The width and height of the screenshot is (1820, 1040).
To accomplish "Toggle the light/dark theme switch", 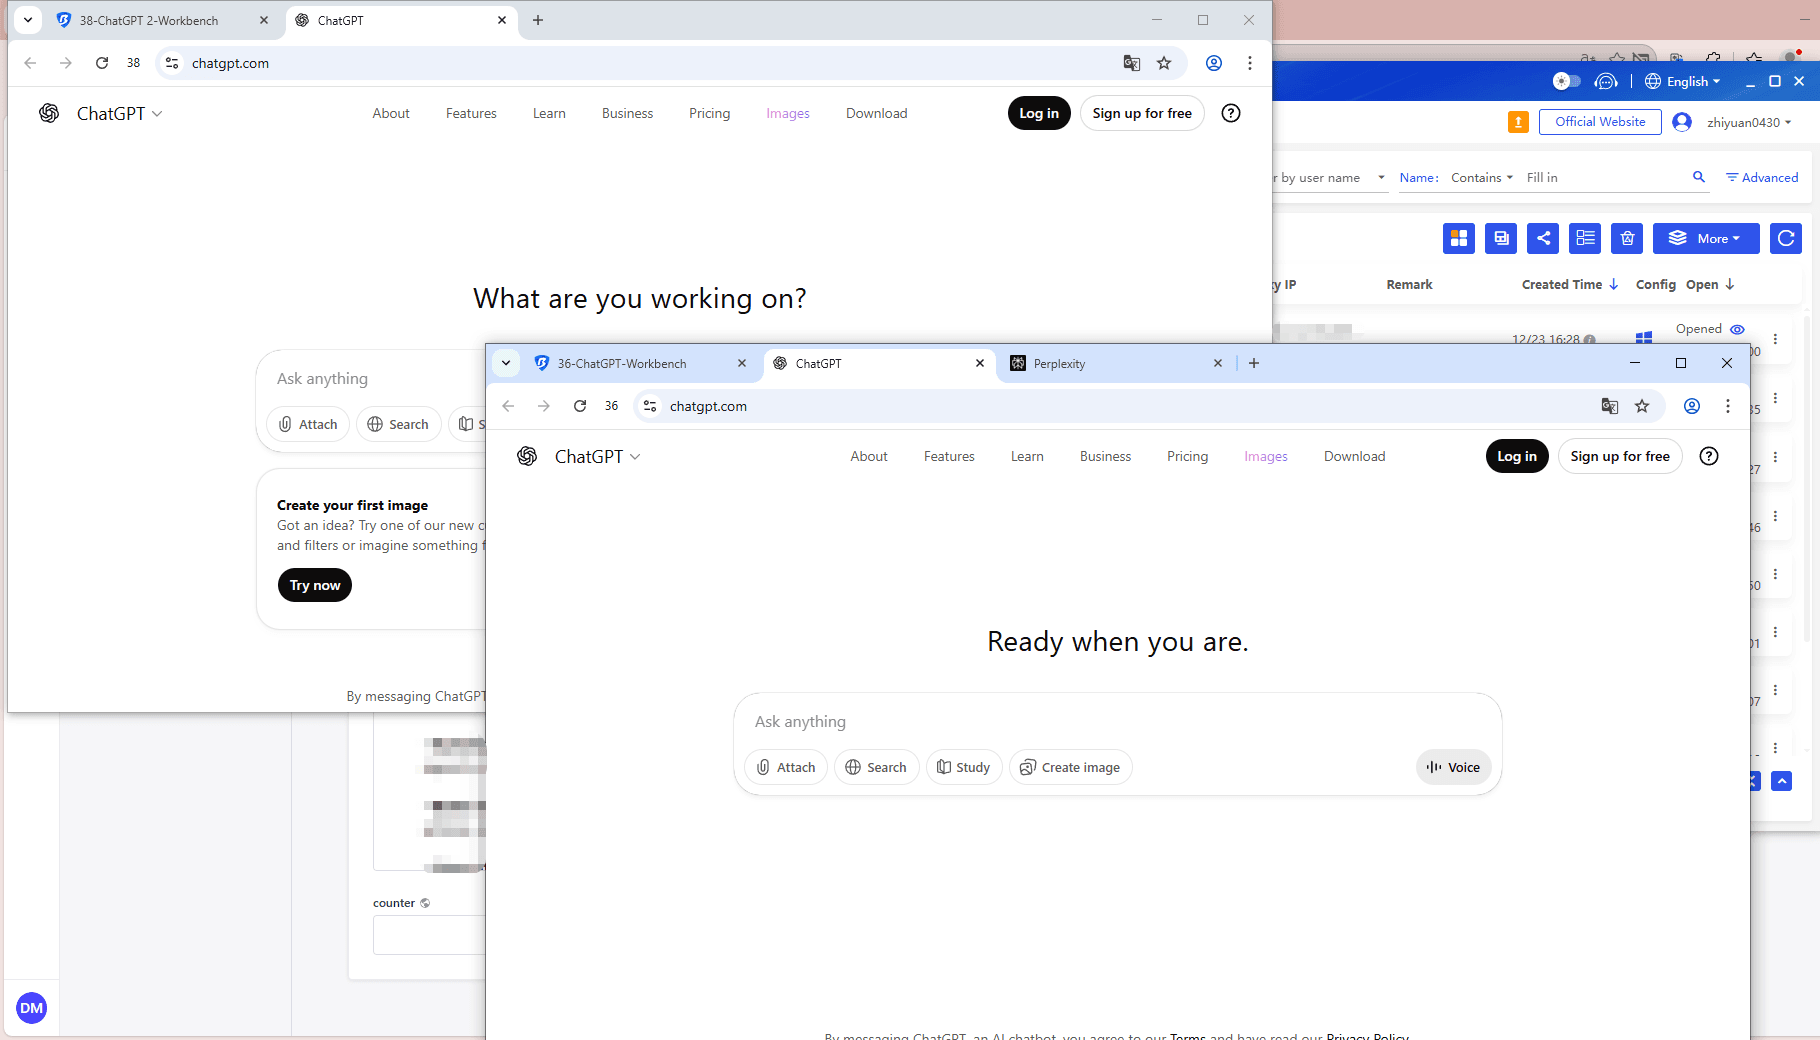I will point(1566,81).
